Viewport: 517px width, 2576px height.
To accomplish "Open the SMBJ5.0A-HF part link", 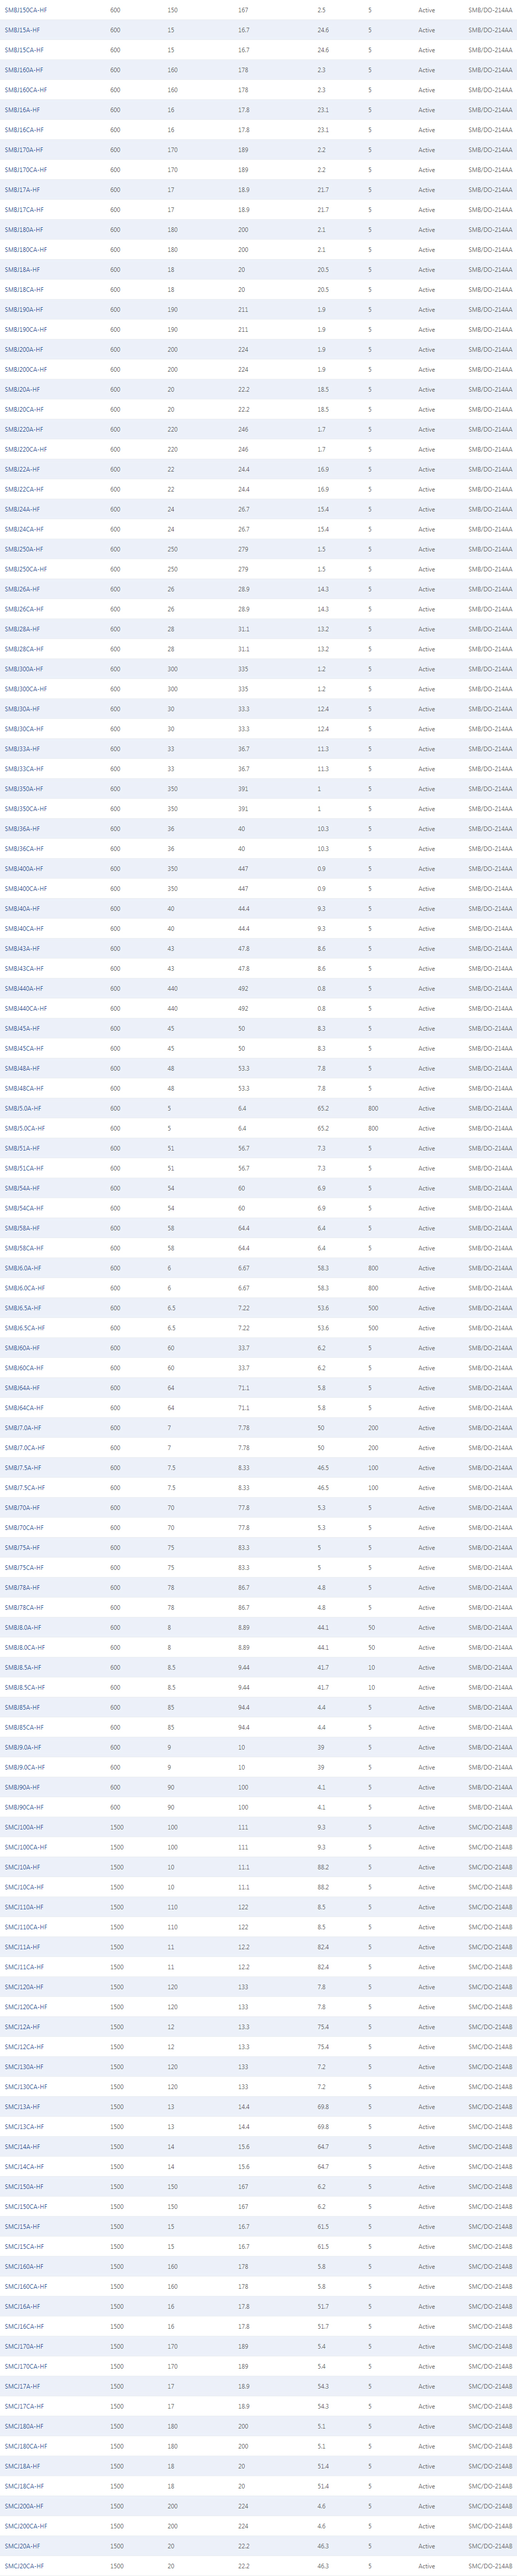I will point(23,1108).
